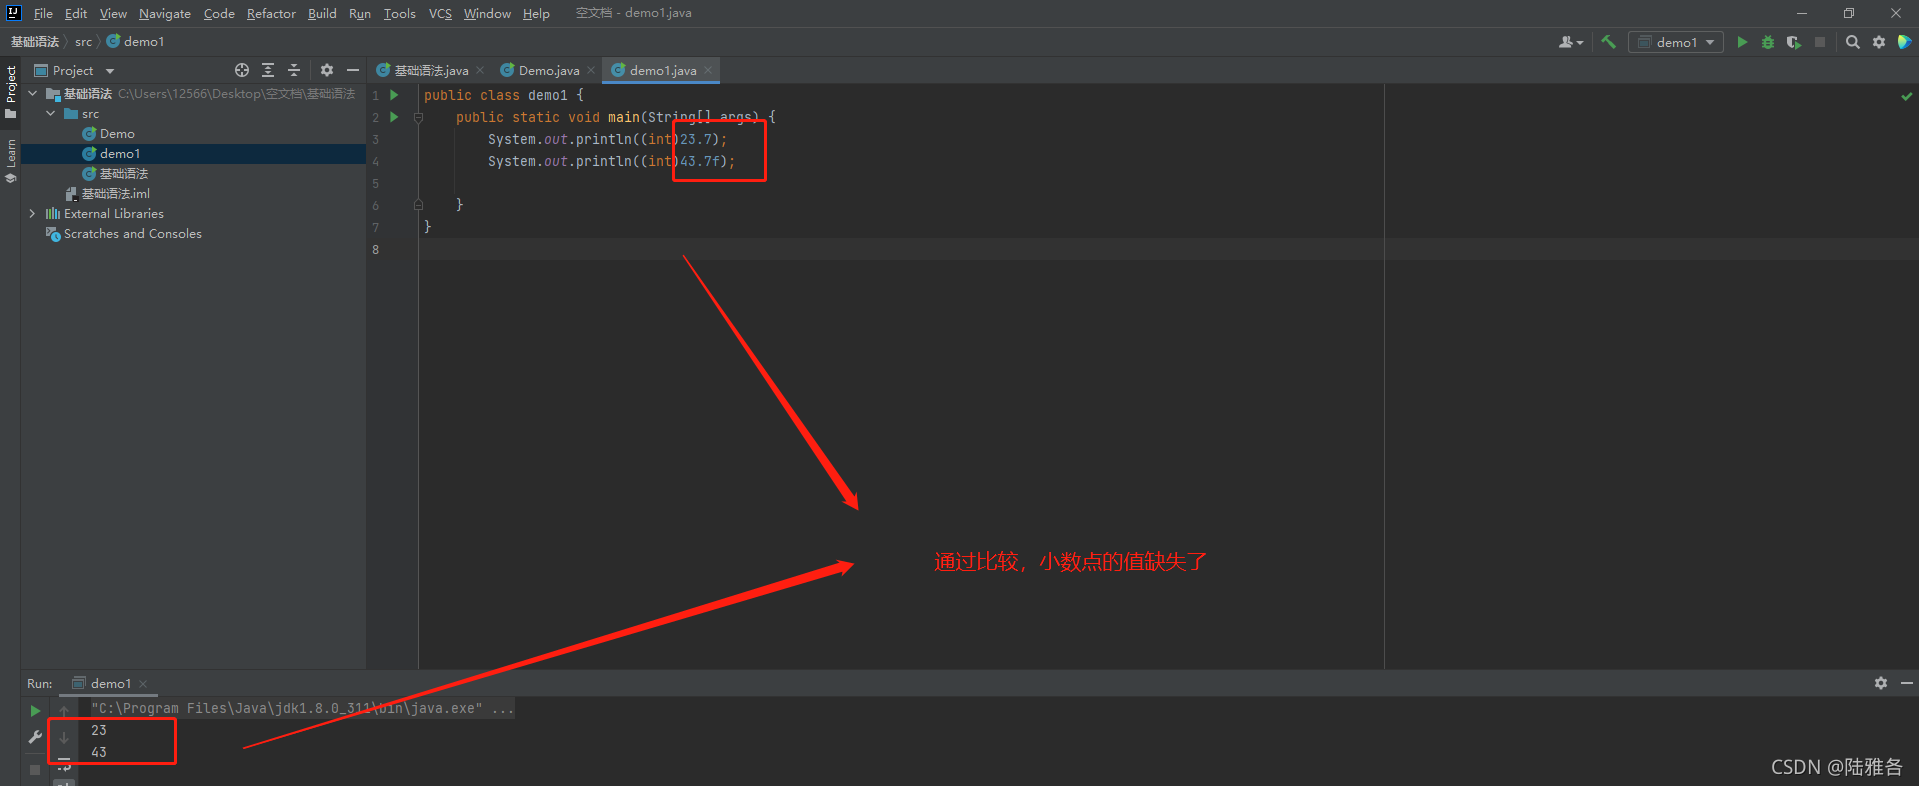Fold the main method at line 2
Screen dimensions: 1919x786
(x=418, y=117)
